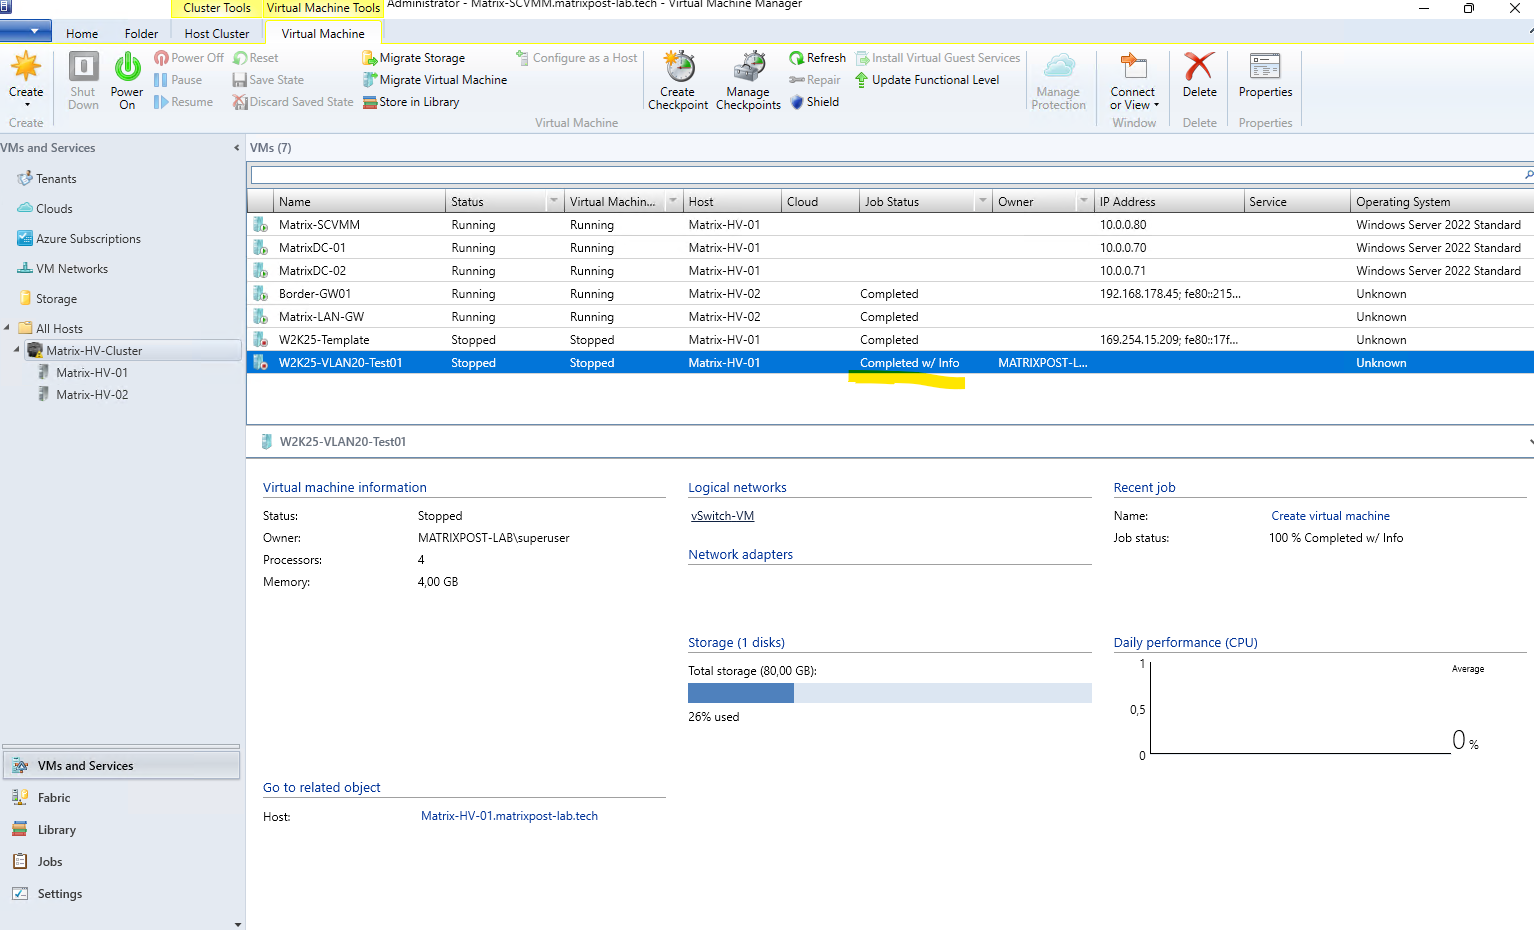Click Save State in the ribbon
This screenshot has height=930, width=1534.
point(268,80)
